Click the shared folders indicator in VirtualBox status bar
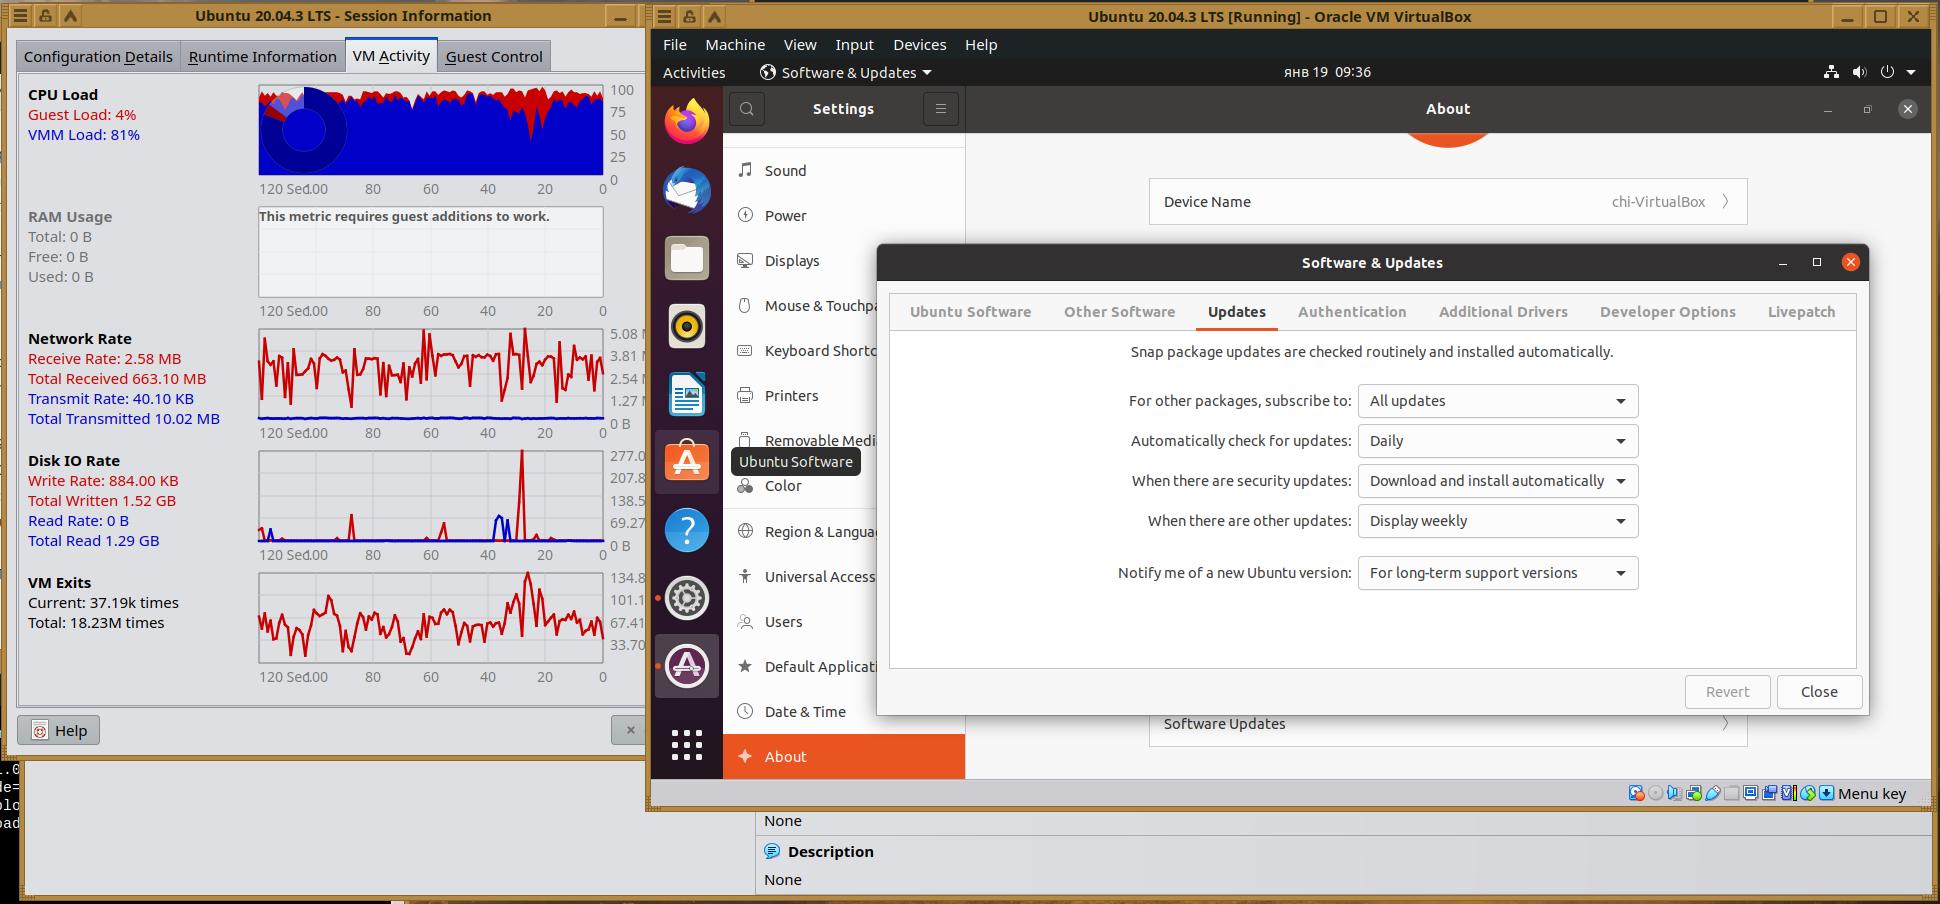The width and height of the screenshot is (1940, 904). tap(1732, 793)
